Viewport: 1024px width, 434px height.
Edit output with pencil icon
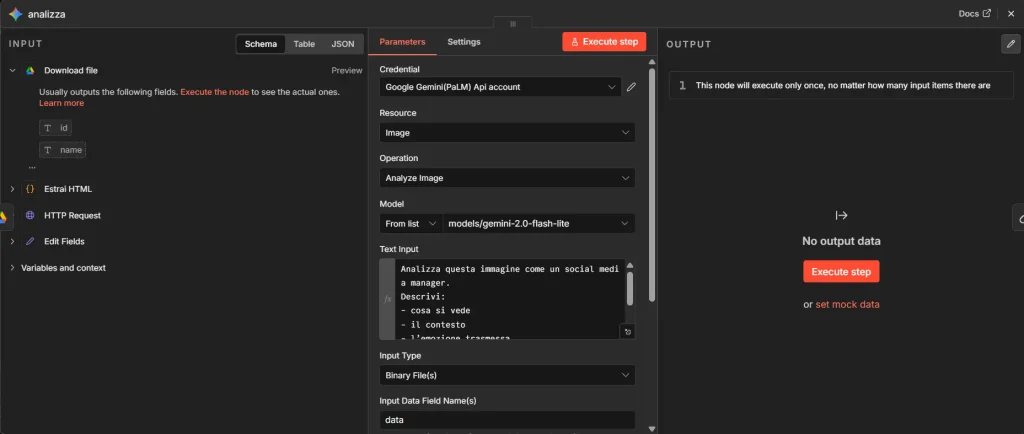click(1009, 44)
